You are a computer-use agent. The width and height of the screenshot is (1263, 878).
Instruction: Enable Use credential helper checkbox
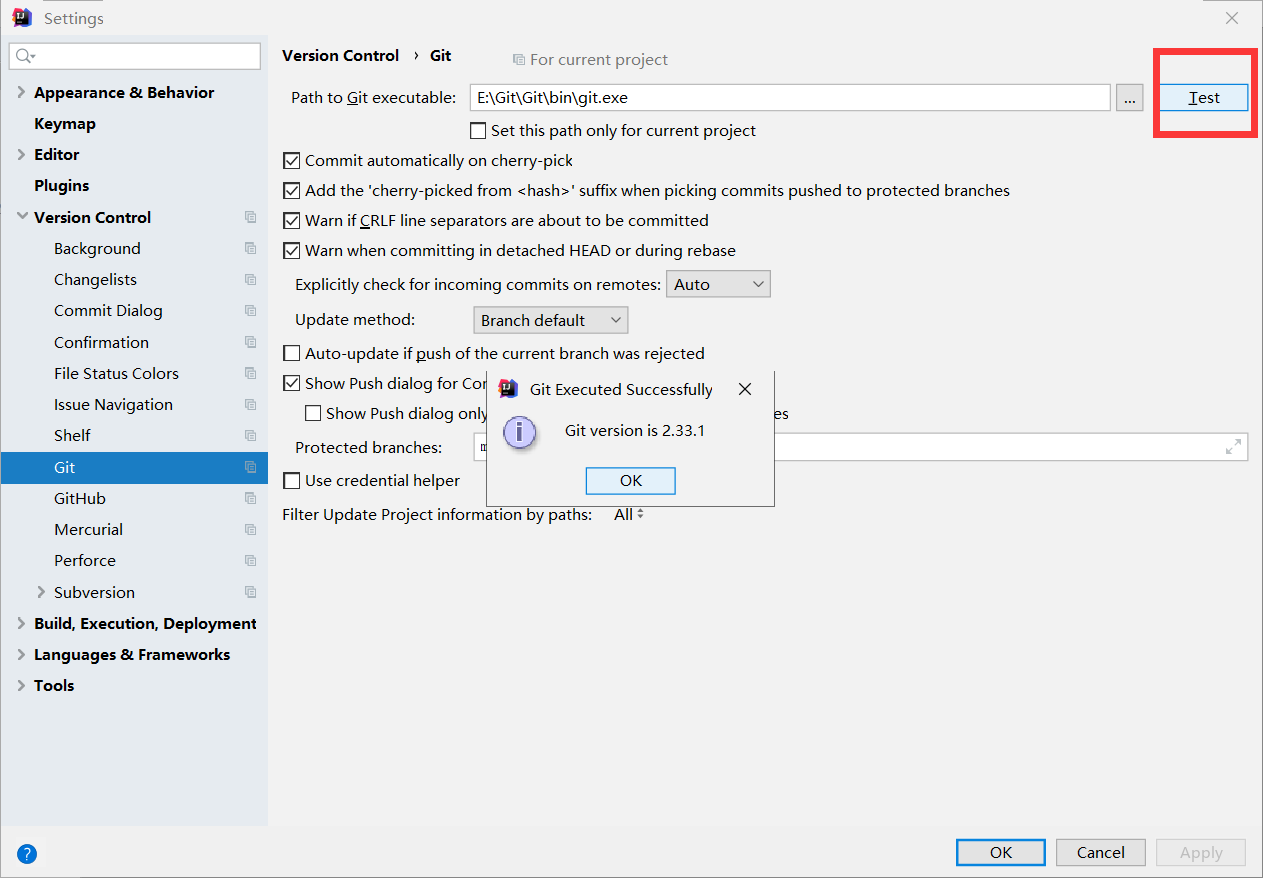click(x=292, y=480)
